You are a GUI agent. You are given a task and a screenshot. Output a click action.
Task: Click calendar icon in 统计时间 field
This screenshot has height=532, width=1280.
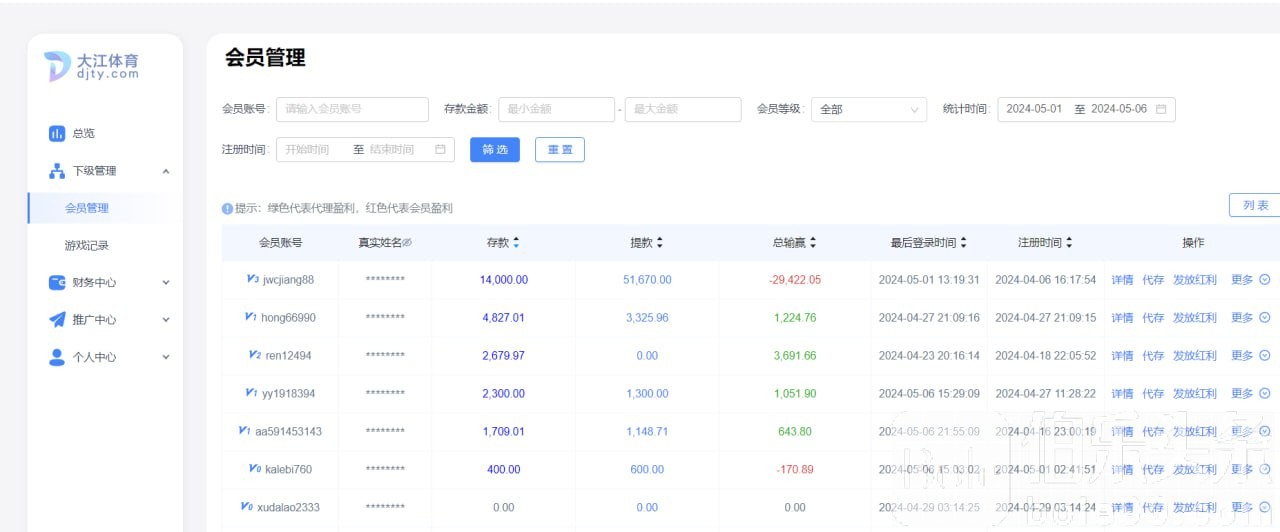(x=1161, y=109)
